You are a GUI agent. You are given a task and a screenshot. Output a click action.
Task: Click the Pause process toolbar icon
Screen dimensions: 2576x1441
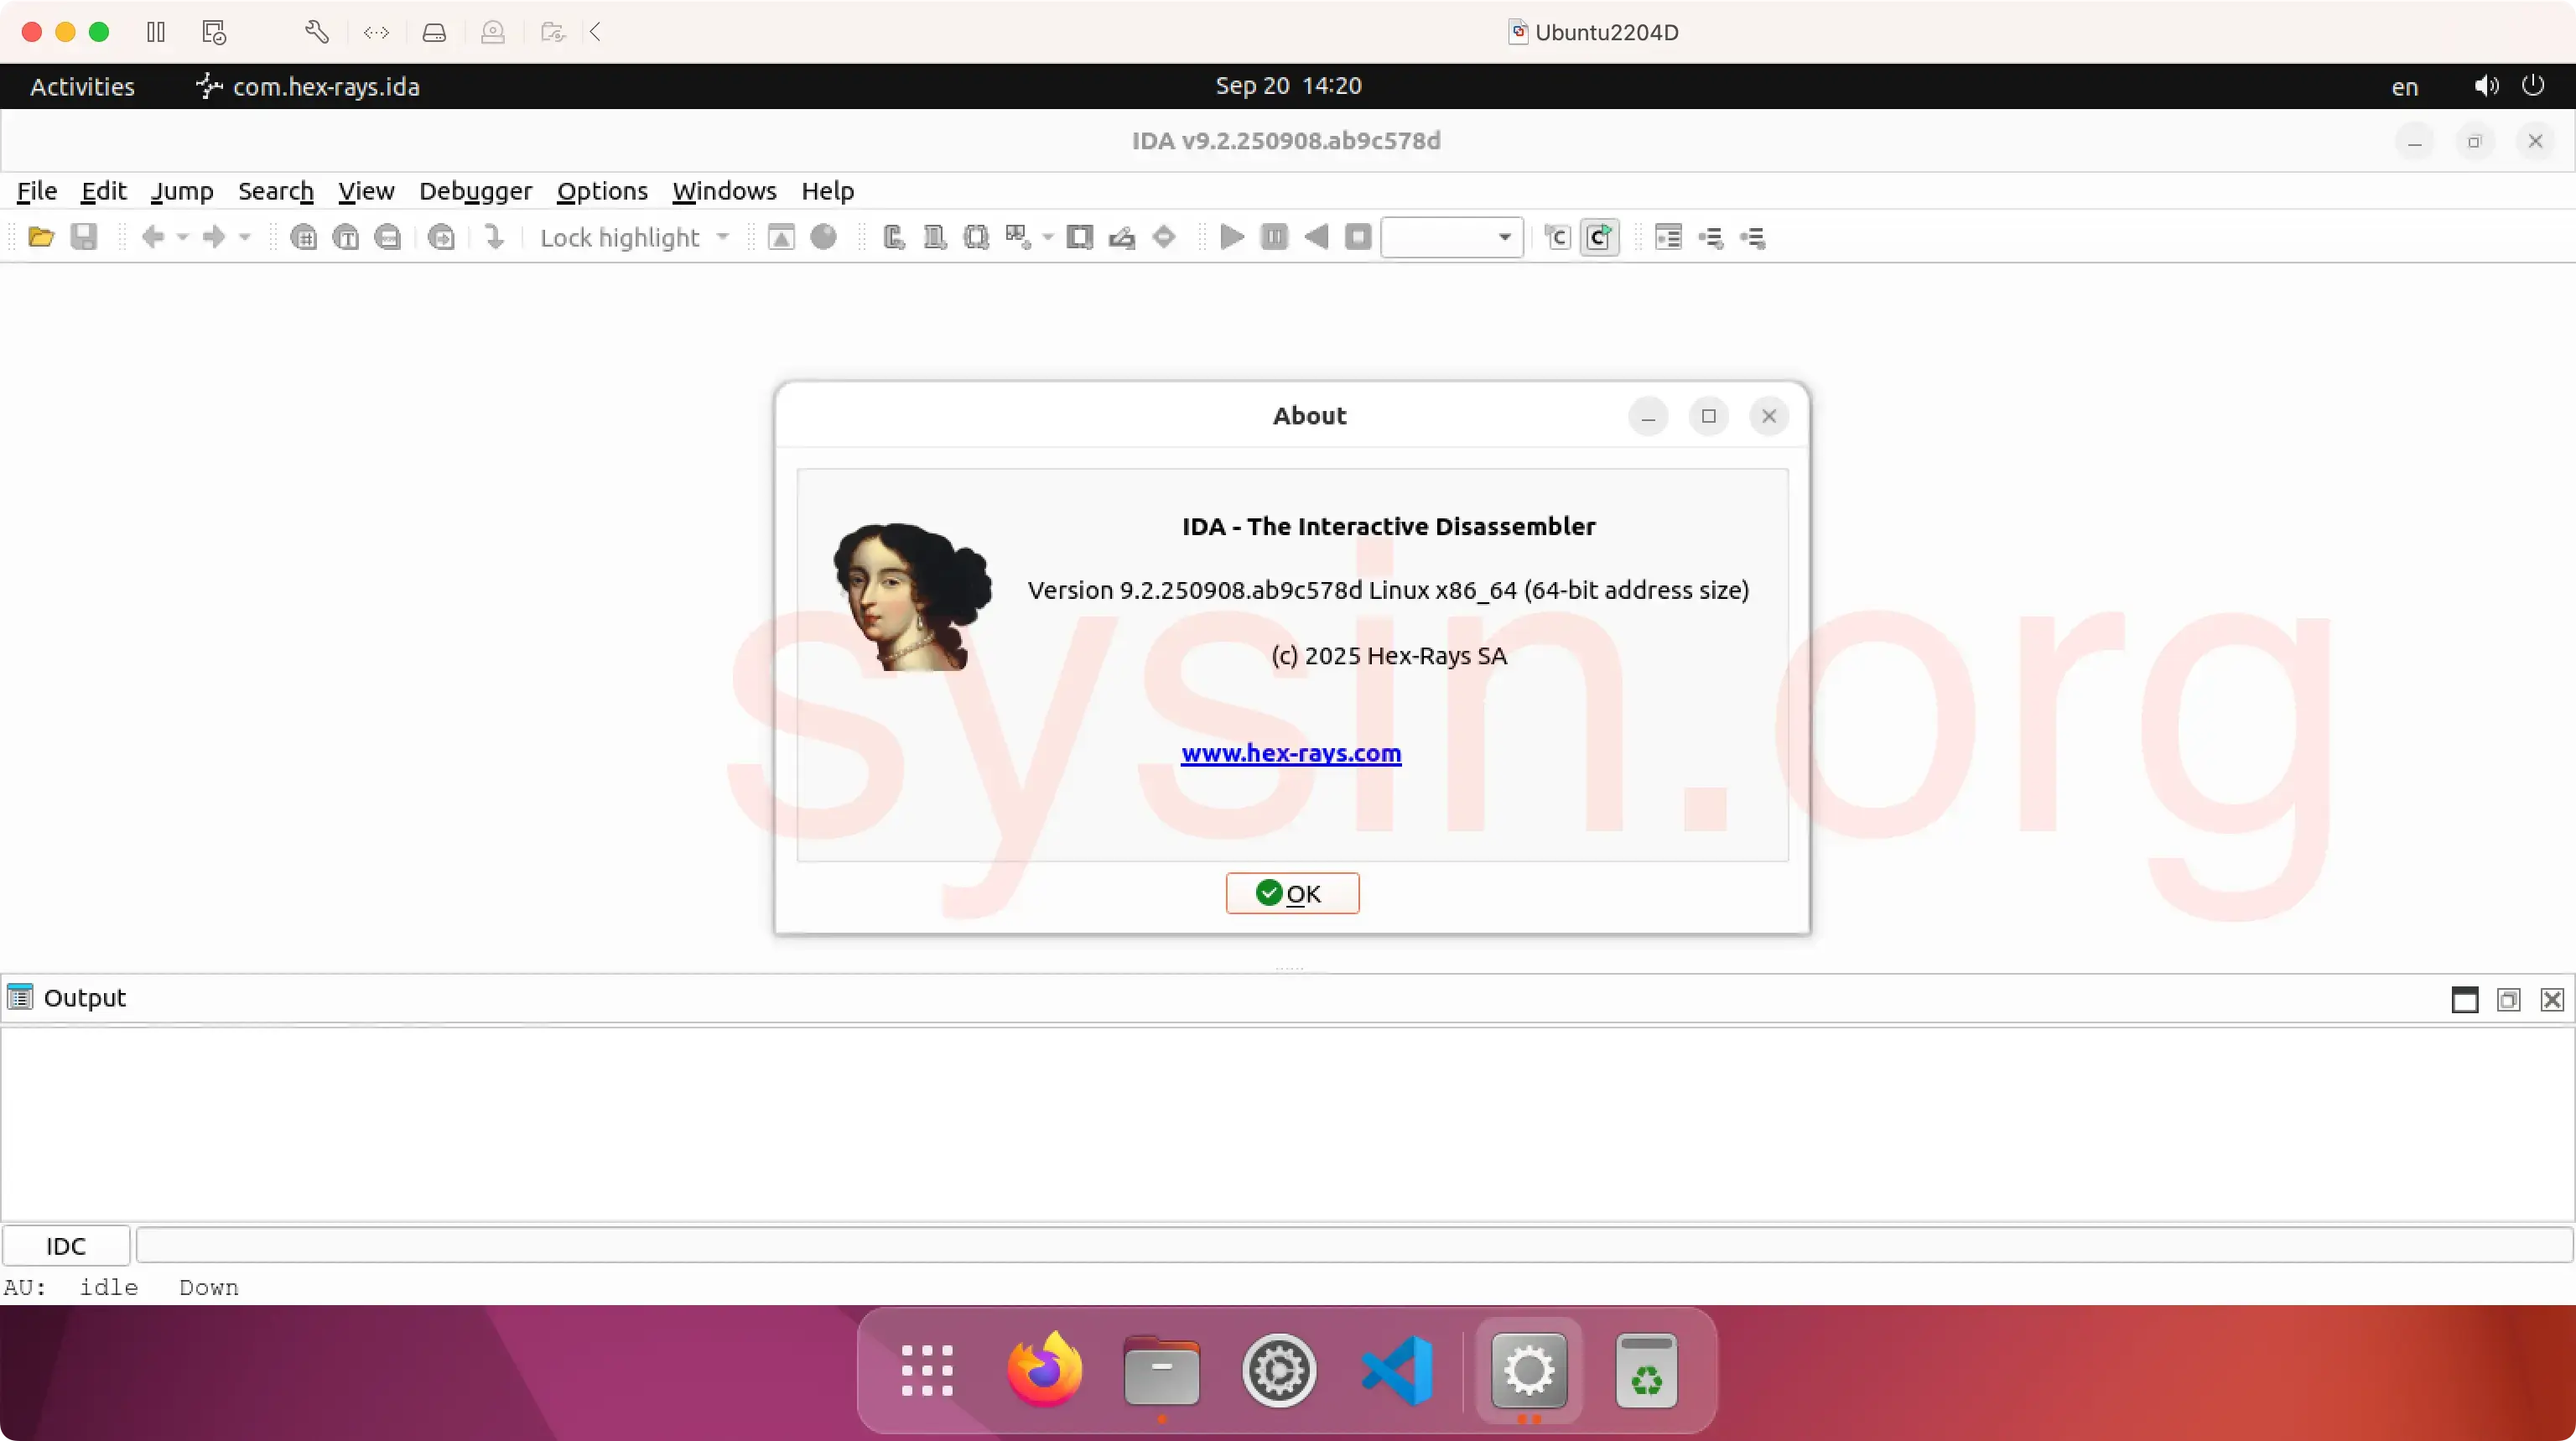point(1274,237)
